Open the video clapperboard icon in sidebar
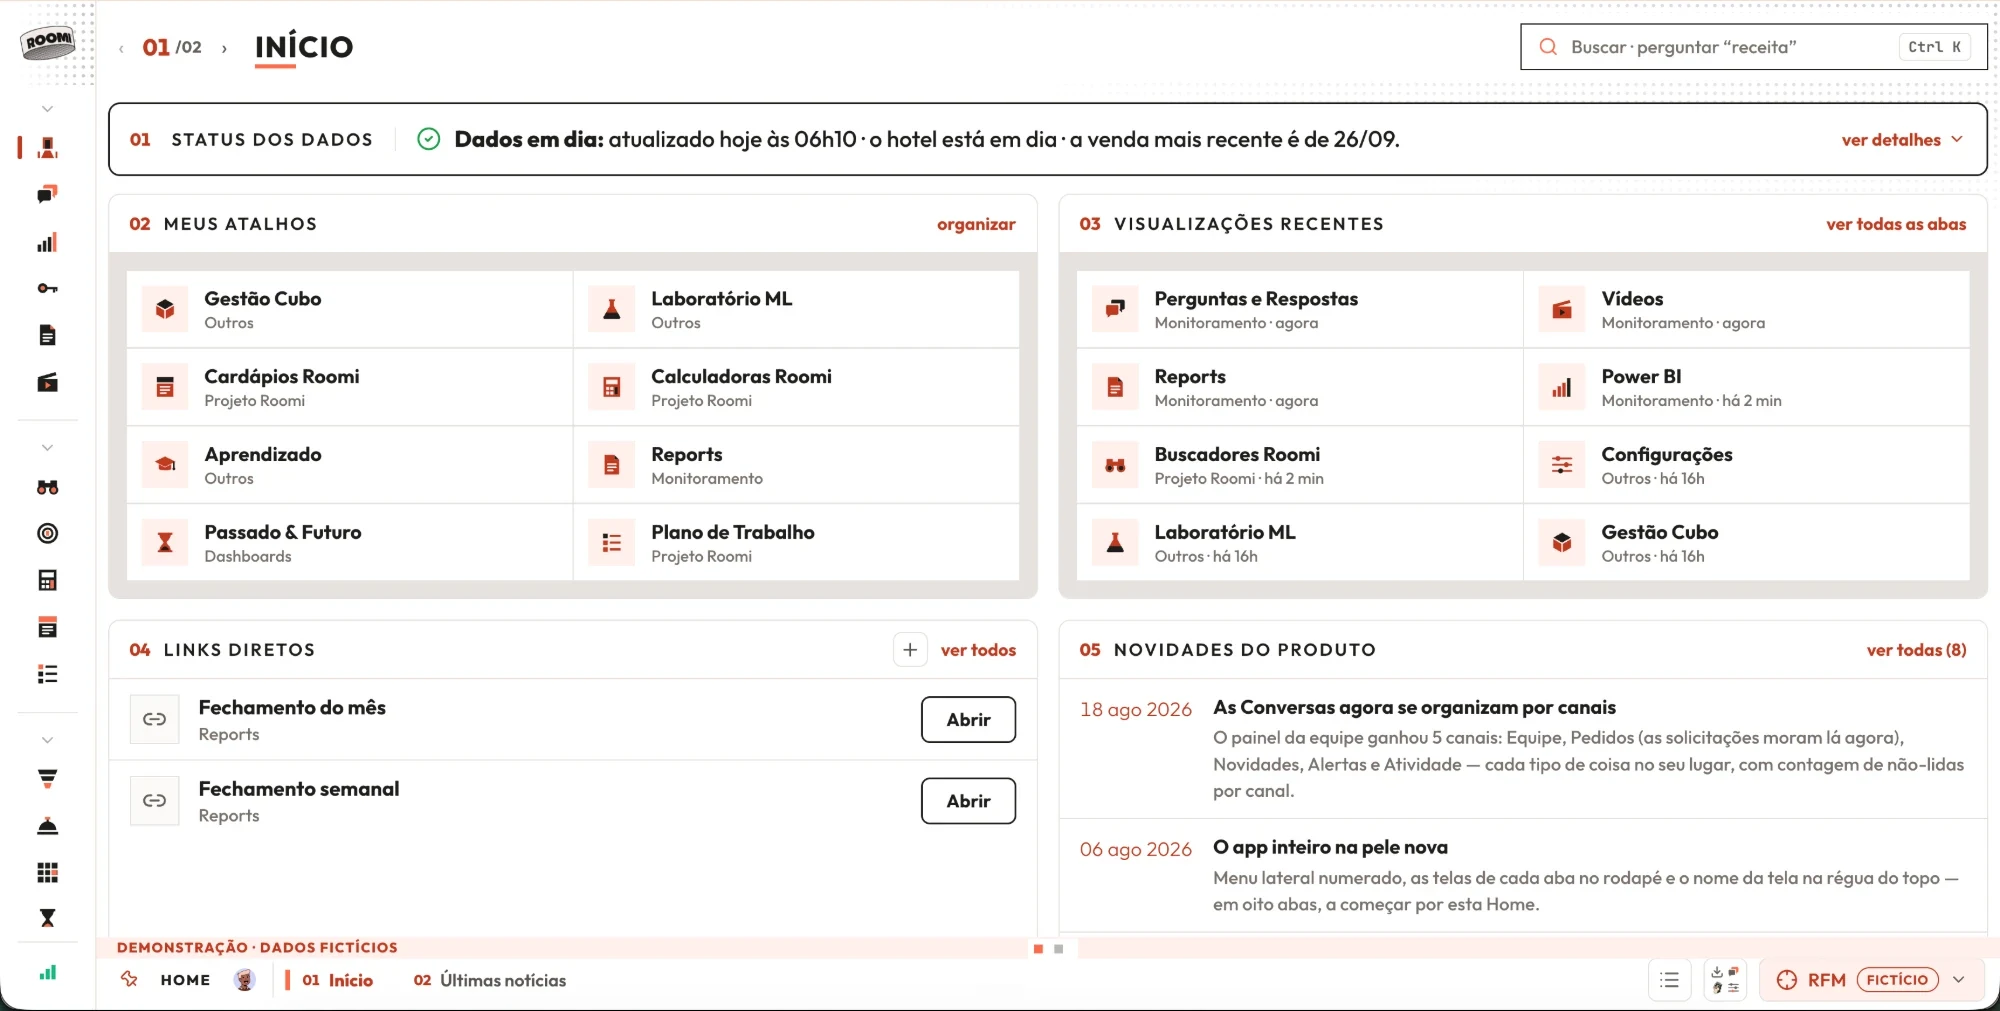Image resolution: width=2000 pixels, height=1011 pixels. click(47, 382)
